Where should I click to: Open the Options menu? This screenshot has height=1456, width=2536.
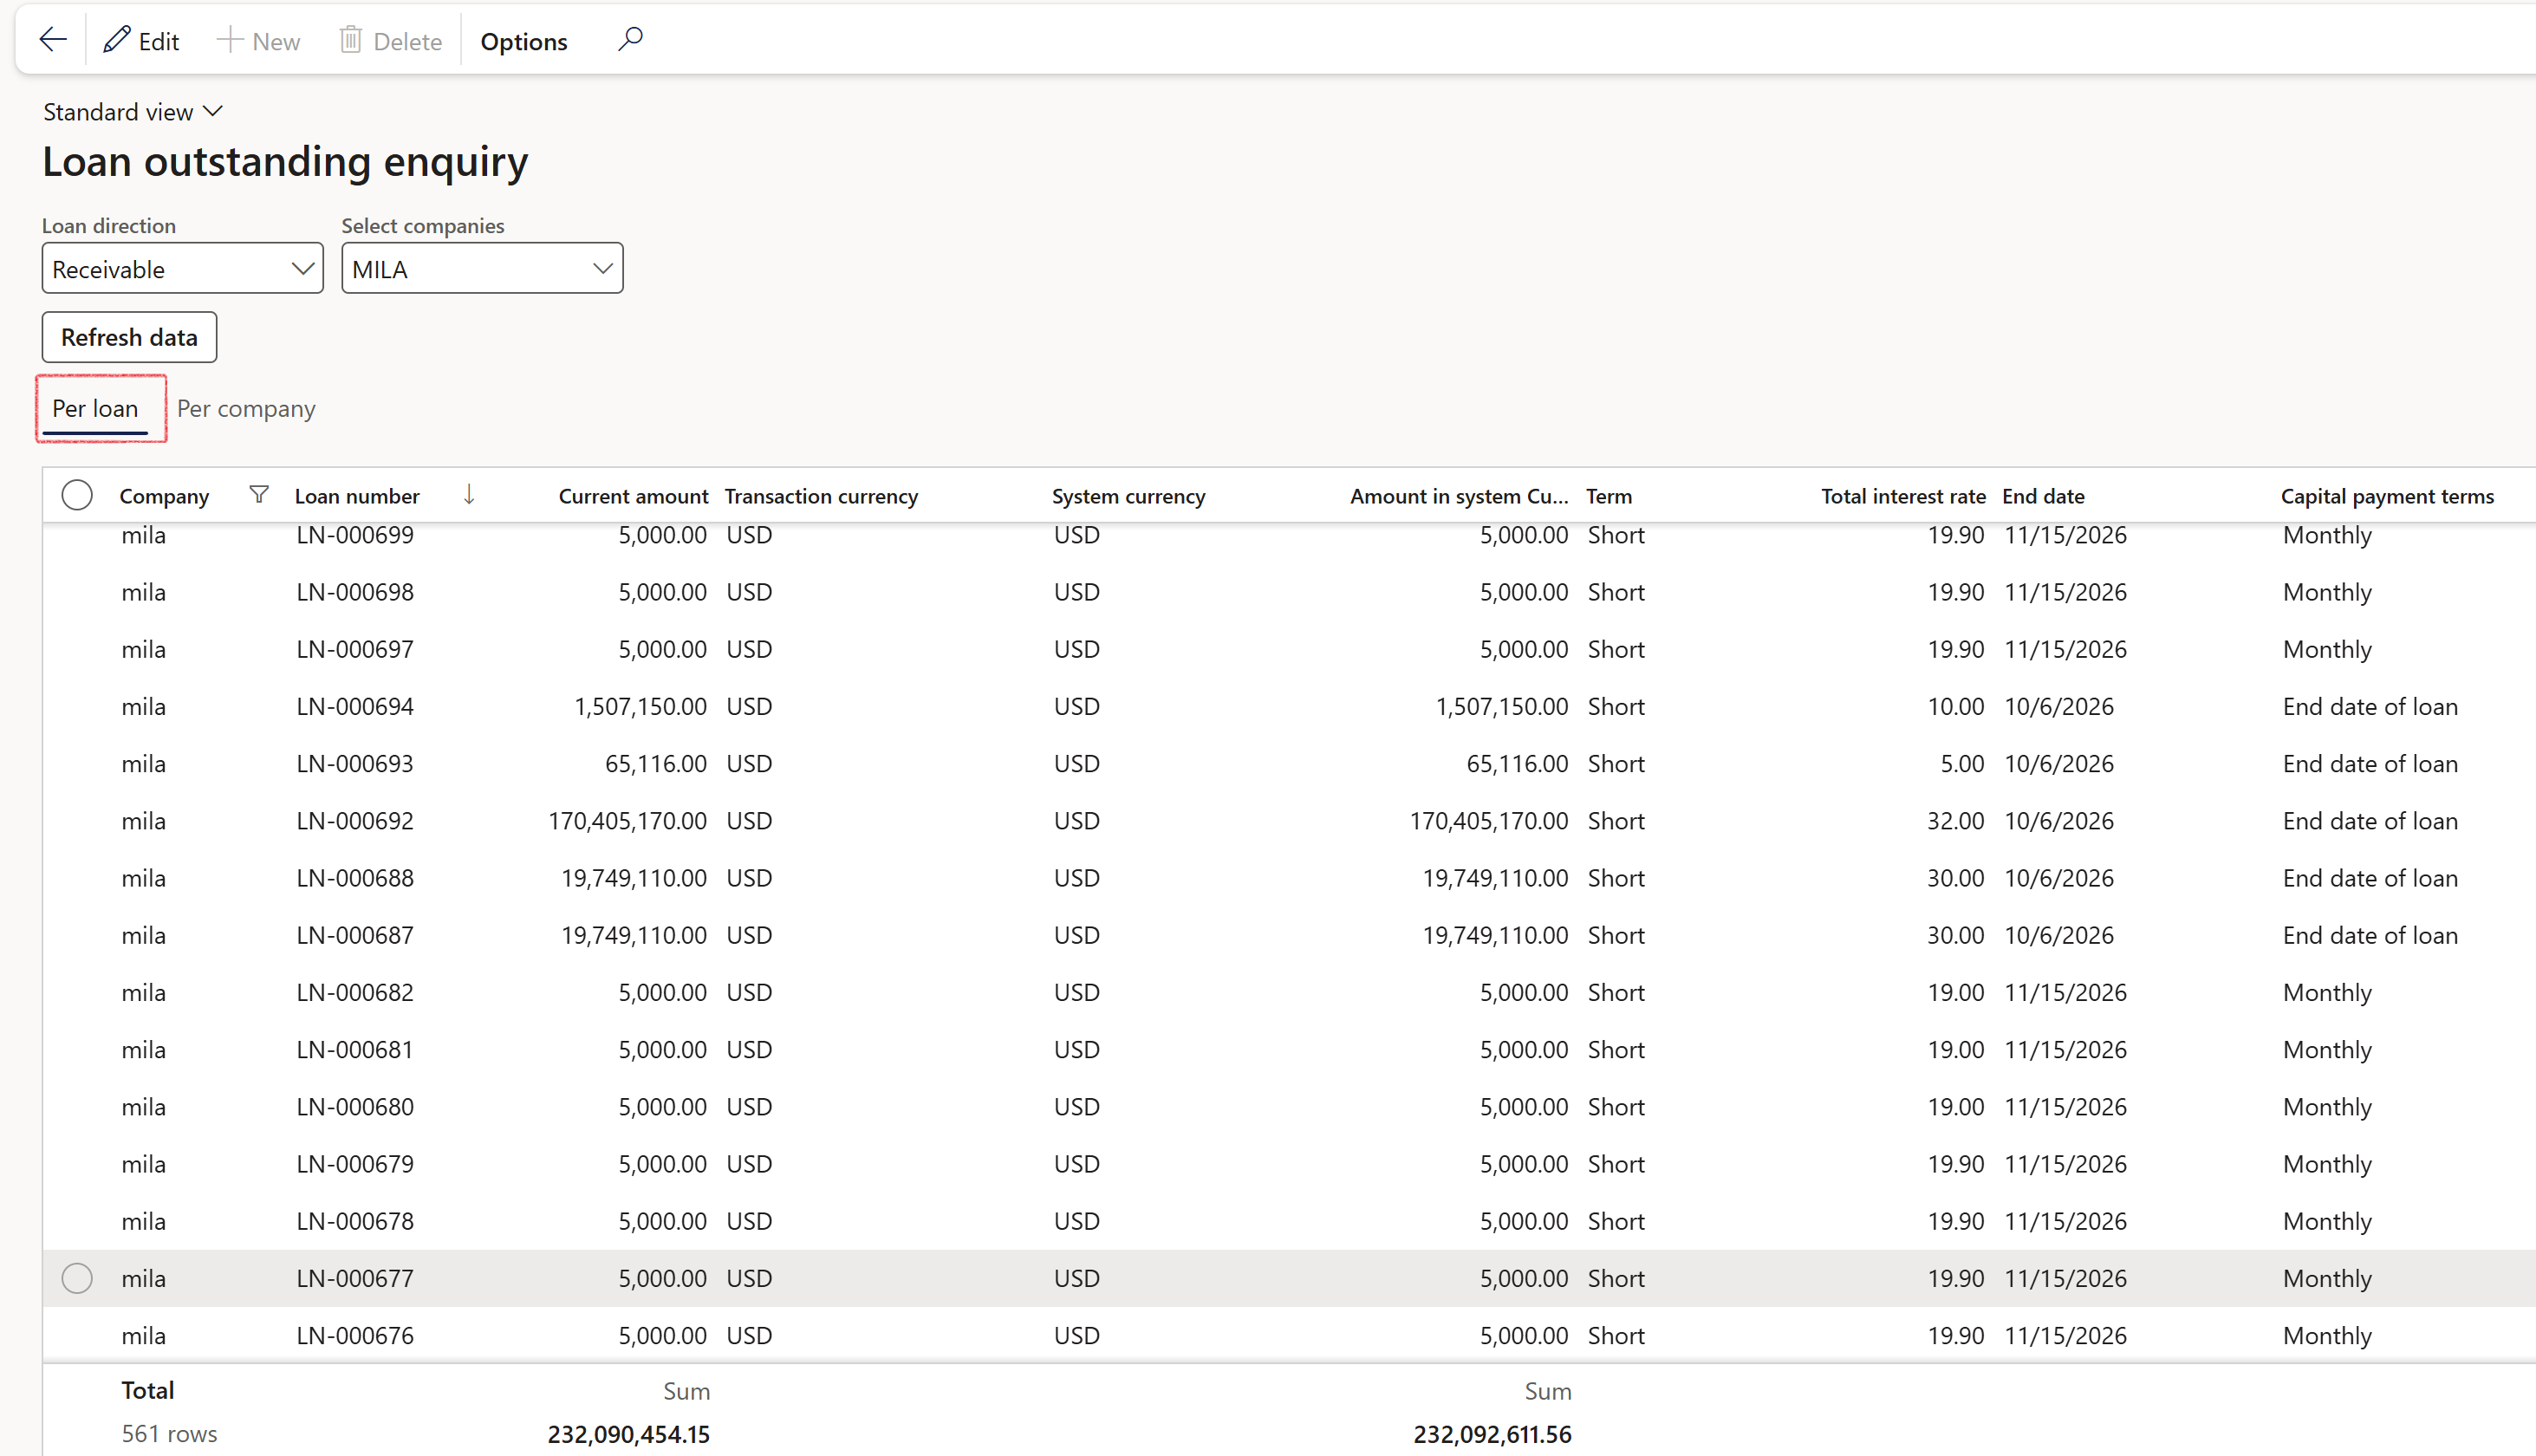[524, 41]
